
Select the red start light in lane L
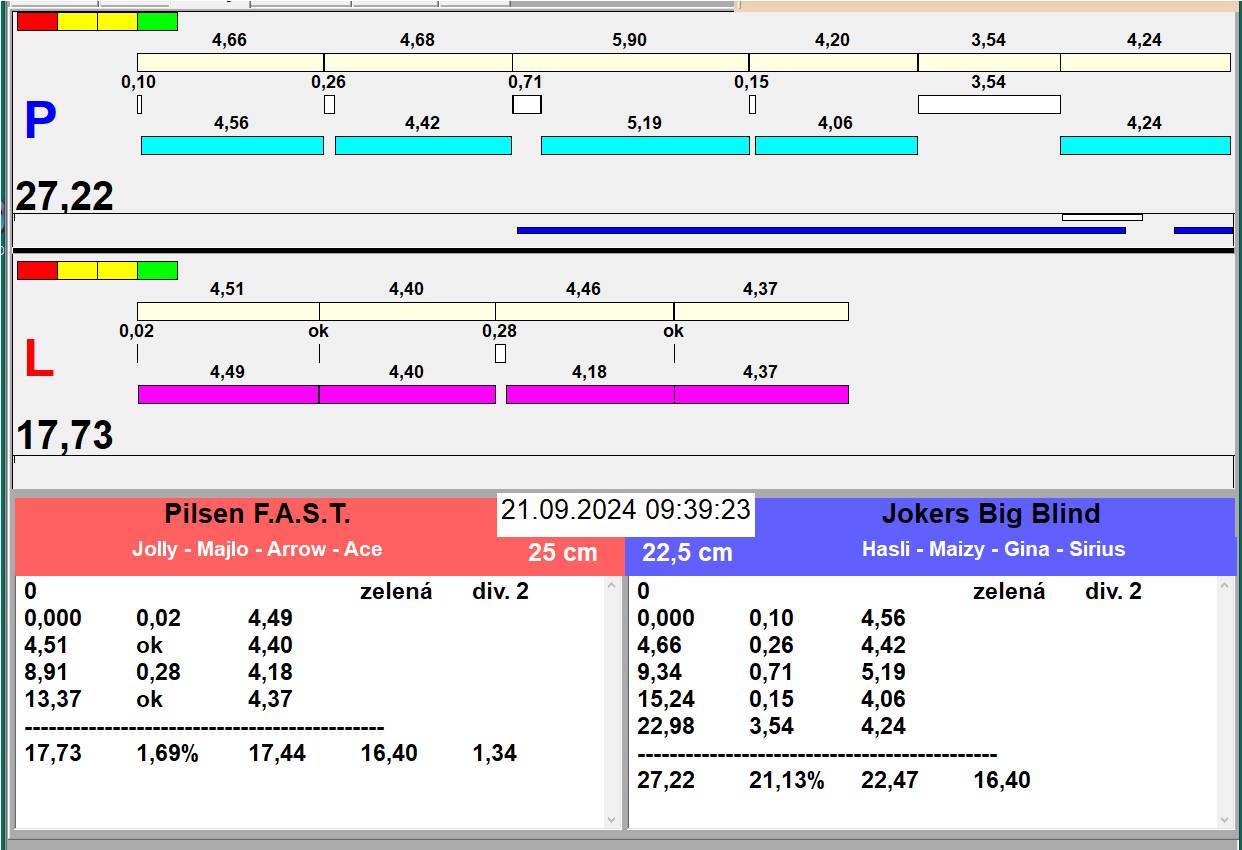37,270
